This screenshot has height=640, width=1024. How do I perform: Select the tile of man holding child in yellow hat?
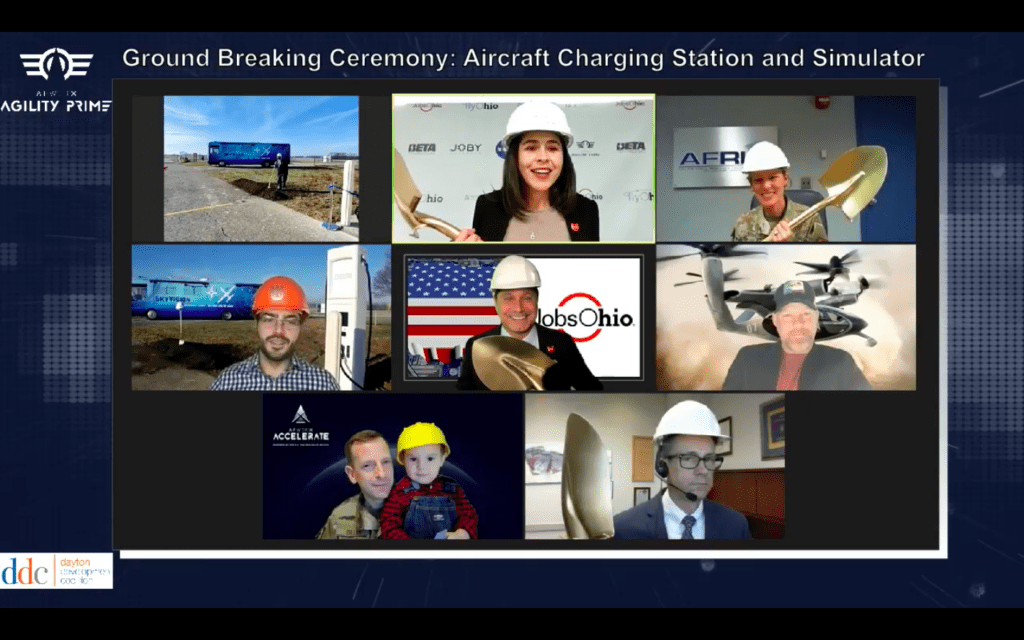coord(392,466)
